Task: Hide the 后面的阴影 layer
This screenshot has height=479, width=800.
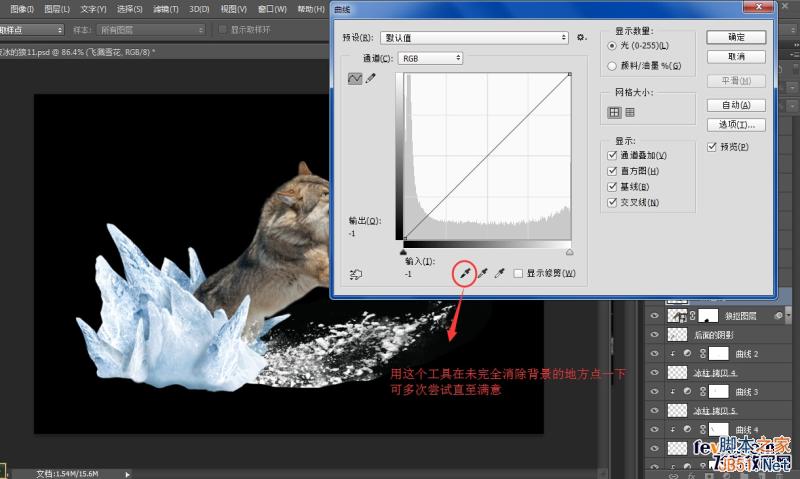Action: (x=655, y=335)
